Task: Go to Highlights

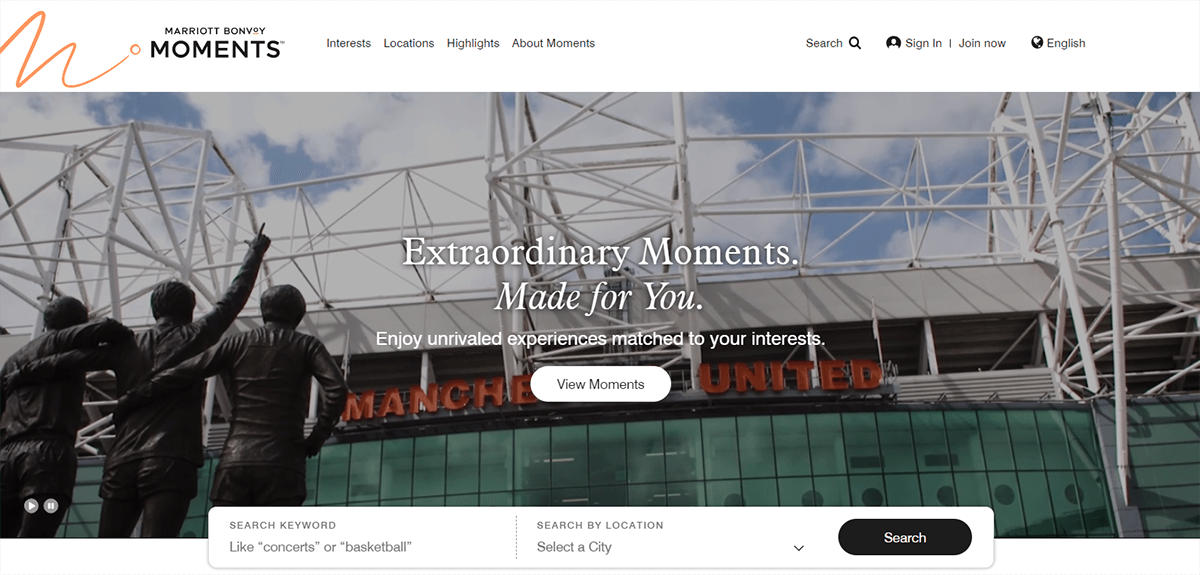Action: (x=473, y=43)
